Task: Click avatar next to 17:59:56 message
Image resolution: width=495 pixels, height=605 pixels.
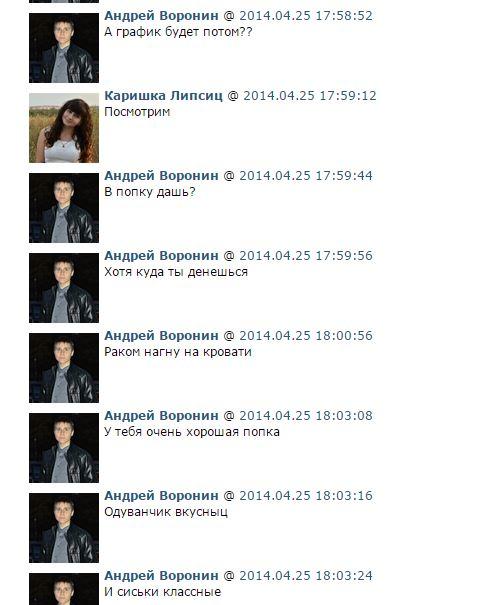Action: [x=64, y=288]
